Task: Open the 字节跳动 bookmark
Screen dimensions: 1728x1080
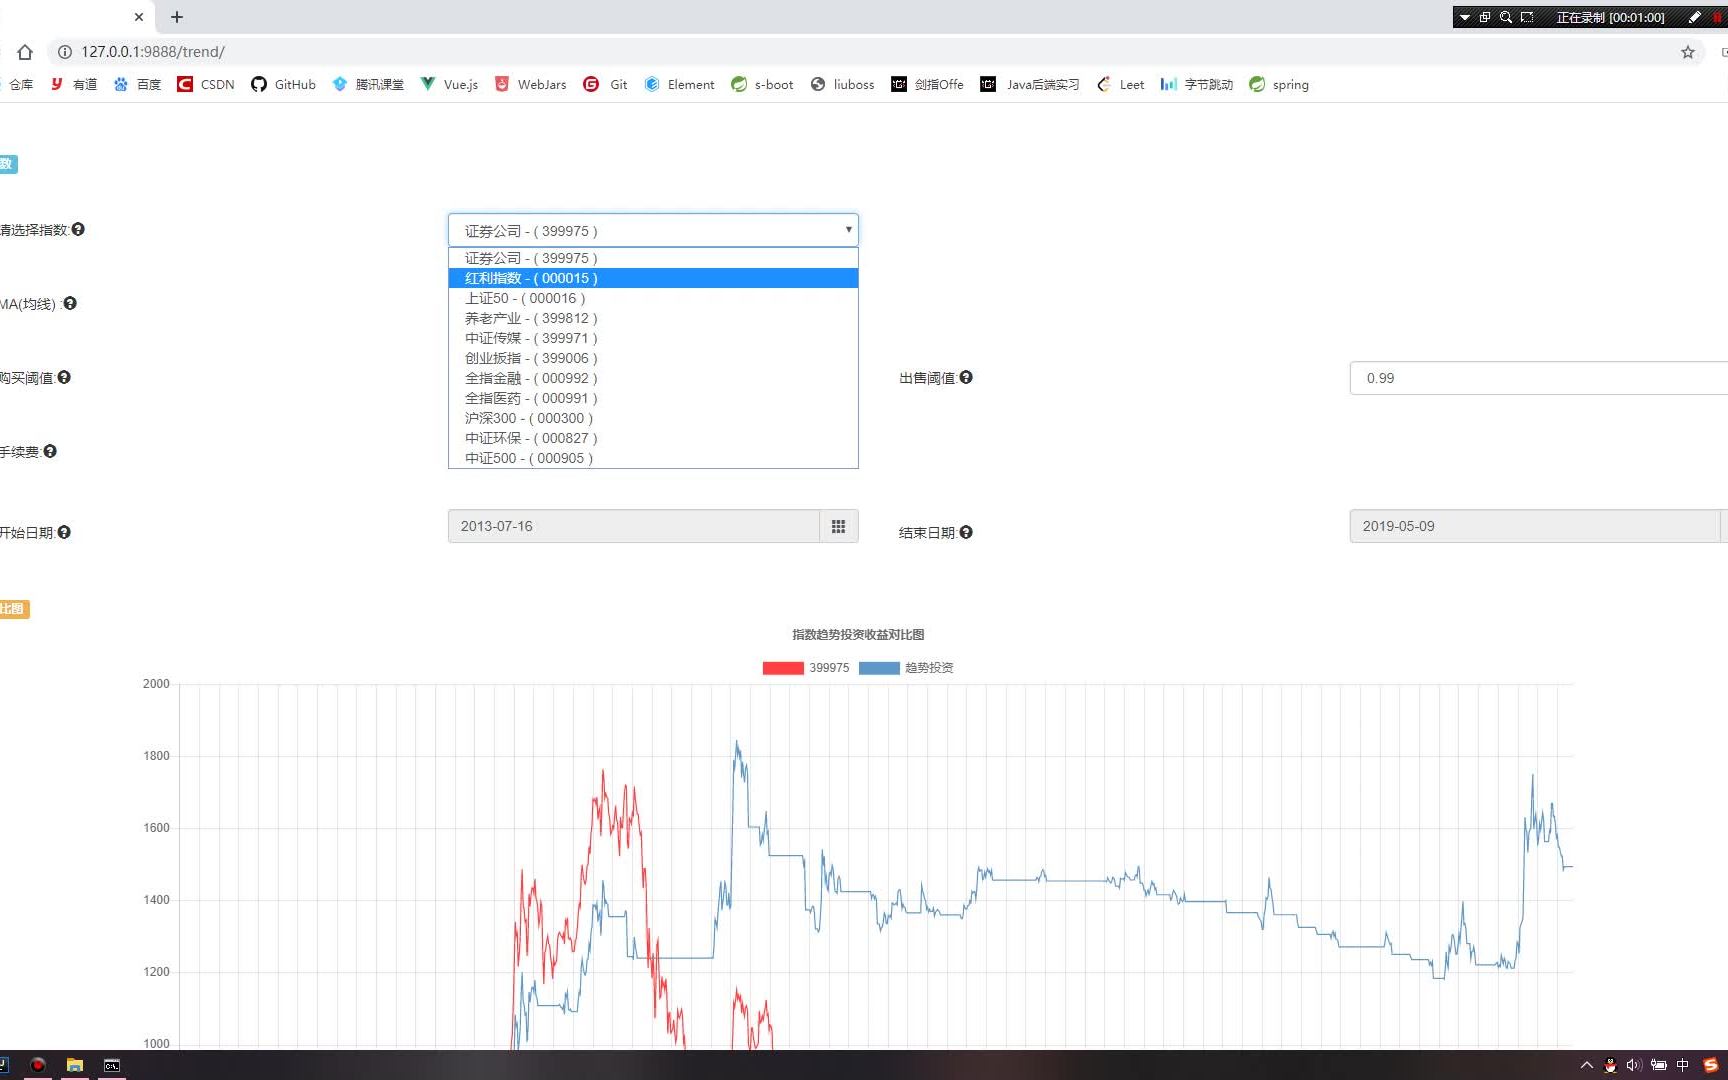Action: 1196,85
